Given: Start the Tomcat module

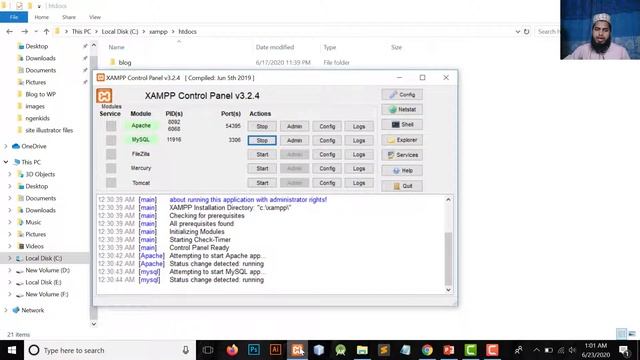Looking at the screenshot, I should 262,183.
